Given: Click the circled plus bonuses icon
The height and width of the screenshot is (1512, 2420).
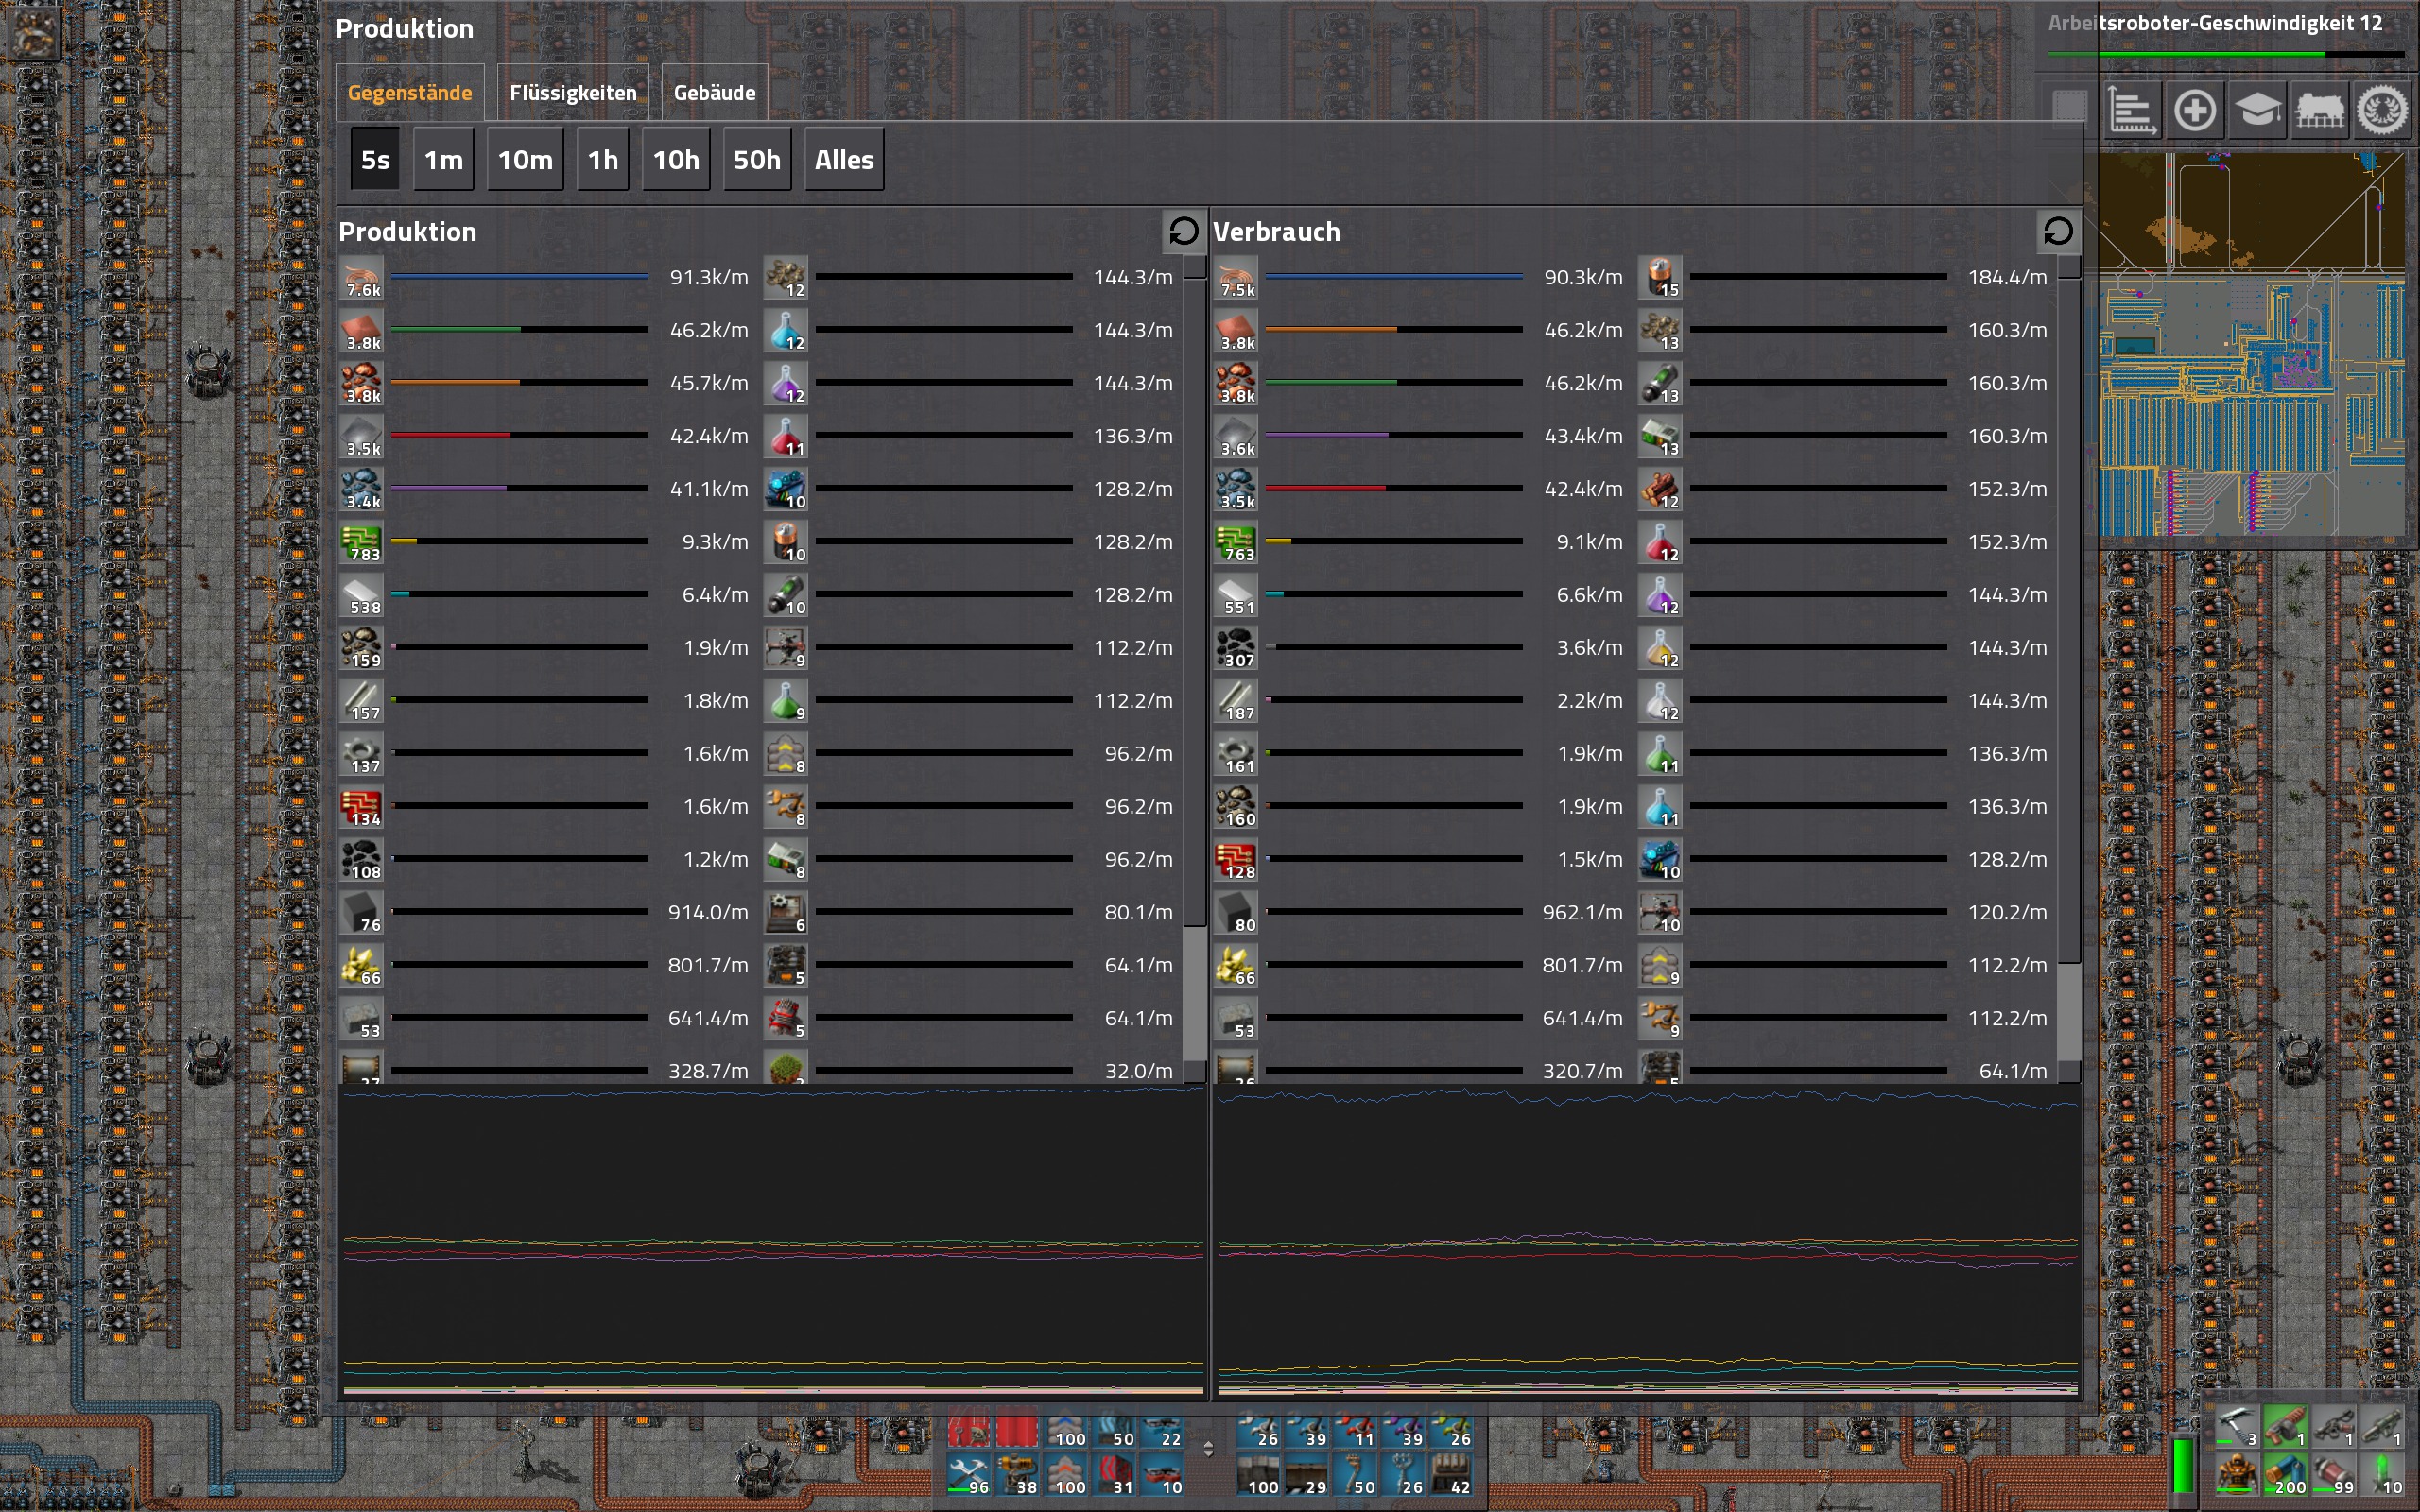Looking at the screenshot, I should point(2195,110).
